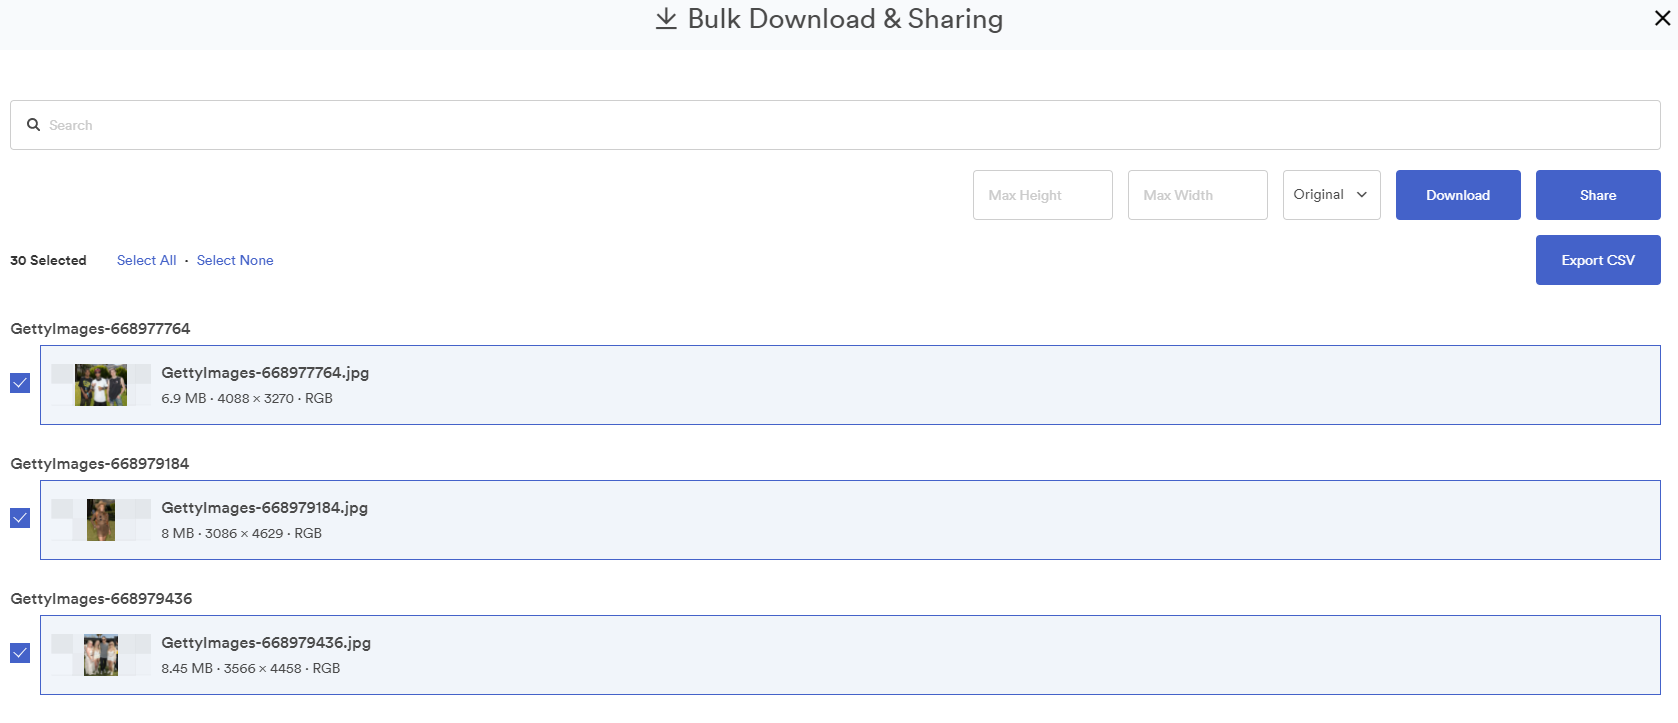
Task: Open thumbnail of GettyImages-668979436.jpg
Action: 101,655
